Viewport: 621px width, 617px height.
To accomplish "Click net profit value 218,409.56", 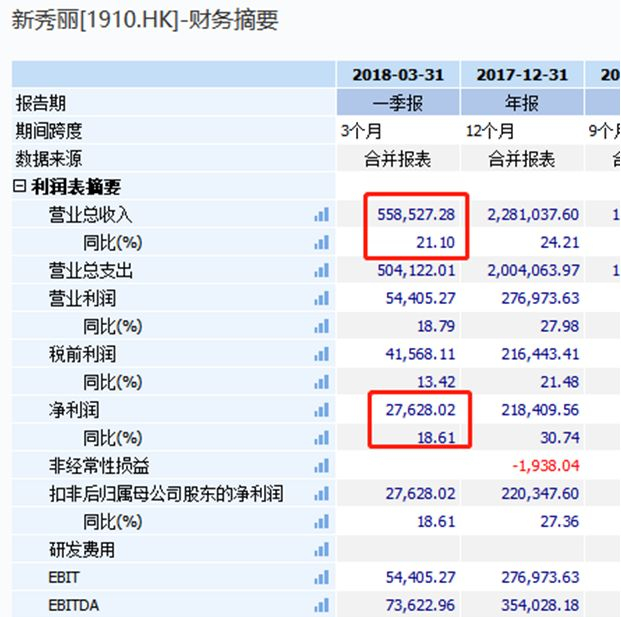I will [540, 410].
